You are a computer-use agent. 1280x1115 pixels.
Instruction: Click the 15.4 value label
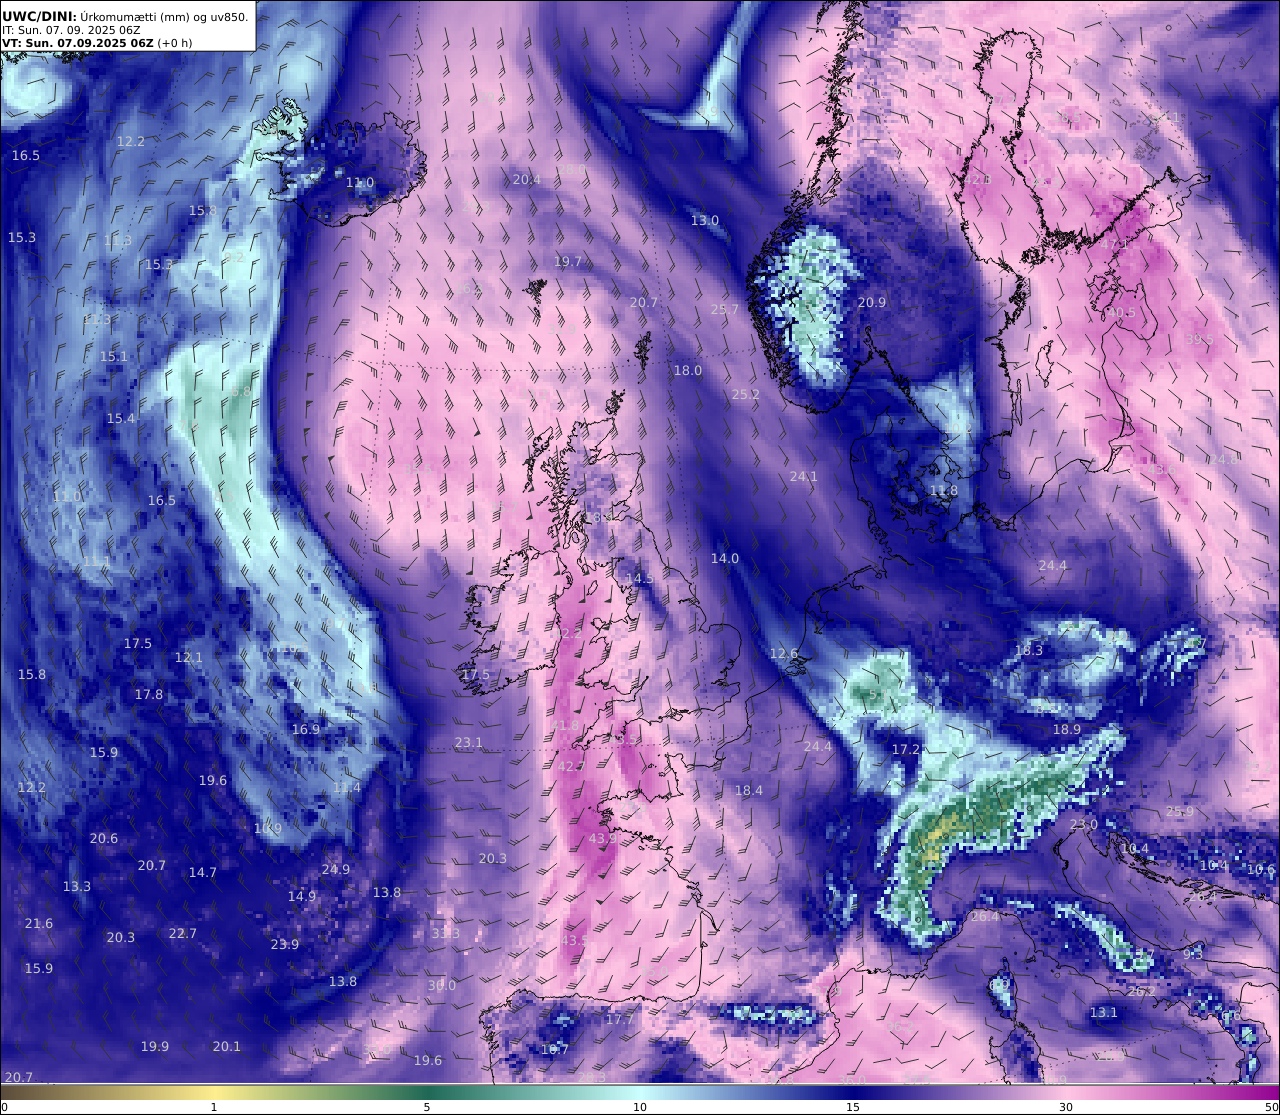coord(121,418)
